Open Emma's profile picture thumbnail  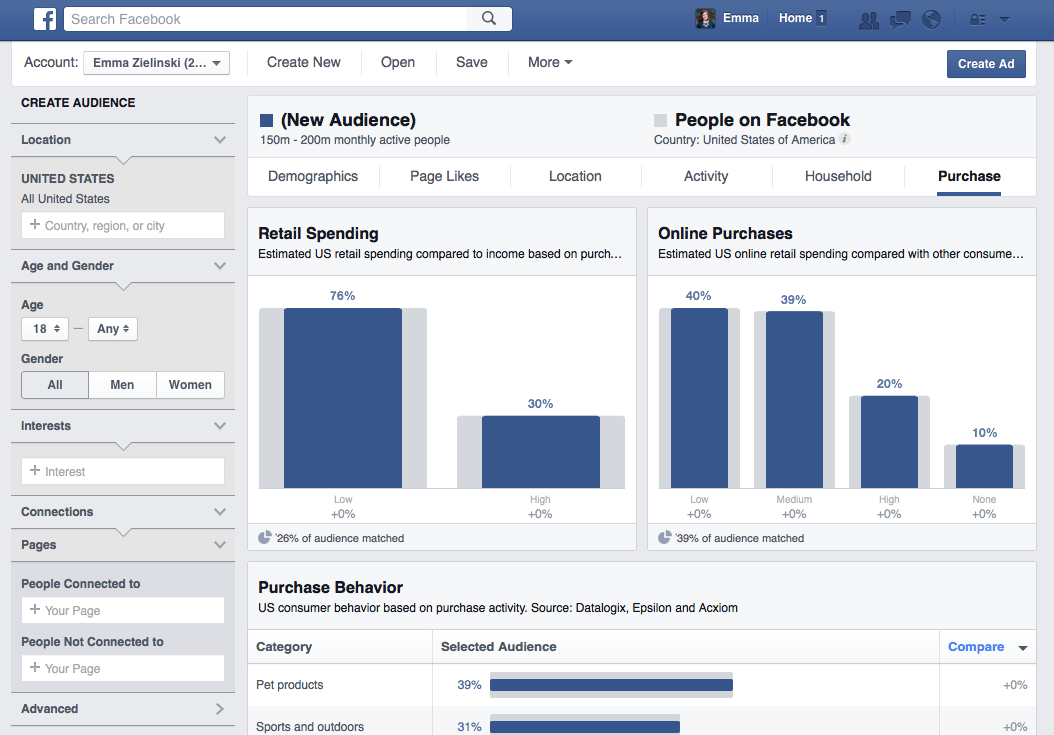tap(705, 18)
